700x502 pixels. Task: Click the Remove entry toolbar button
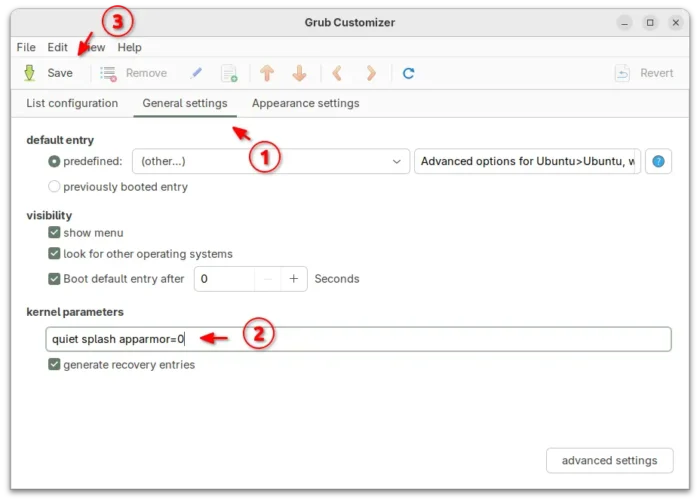[133, 73]
